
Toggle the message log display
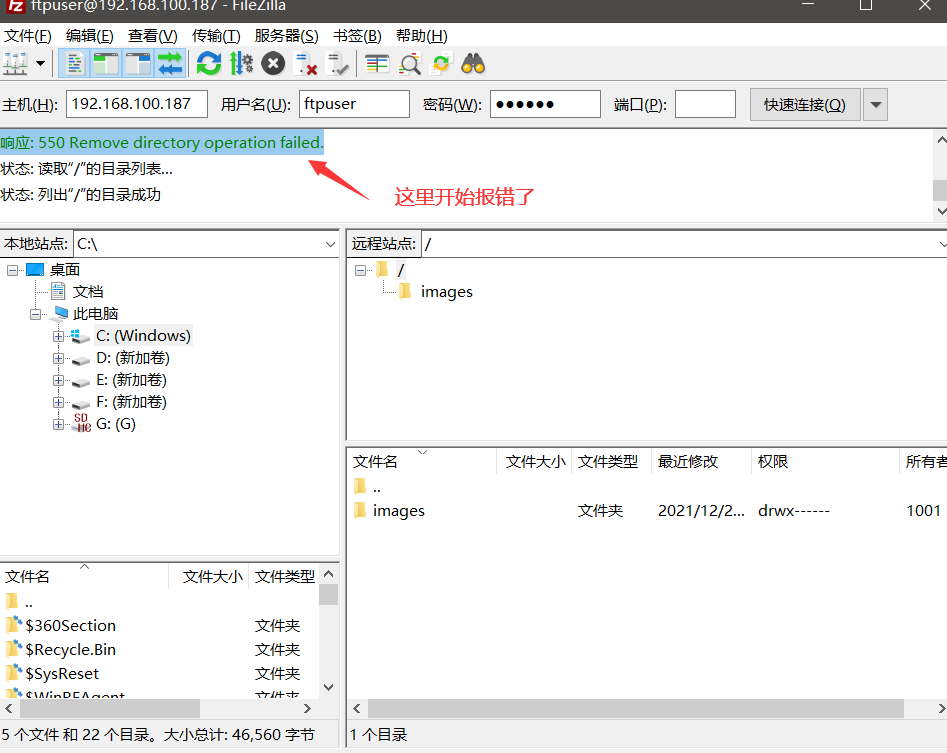click(75, 63)
